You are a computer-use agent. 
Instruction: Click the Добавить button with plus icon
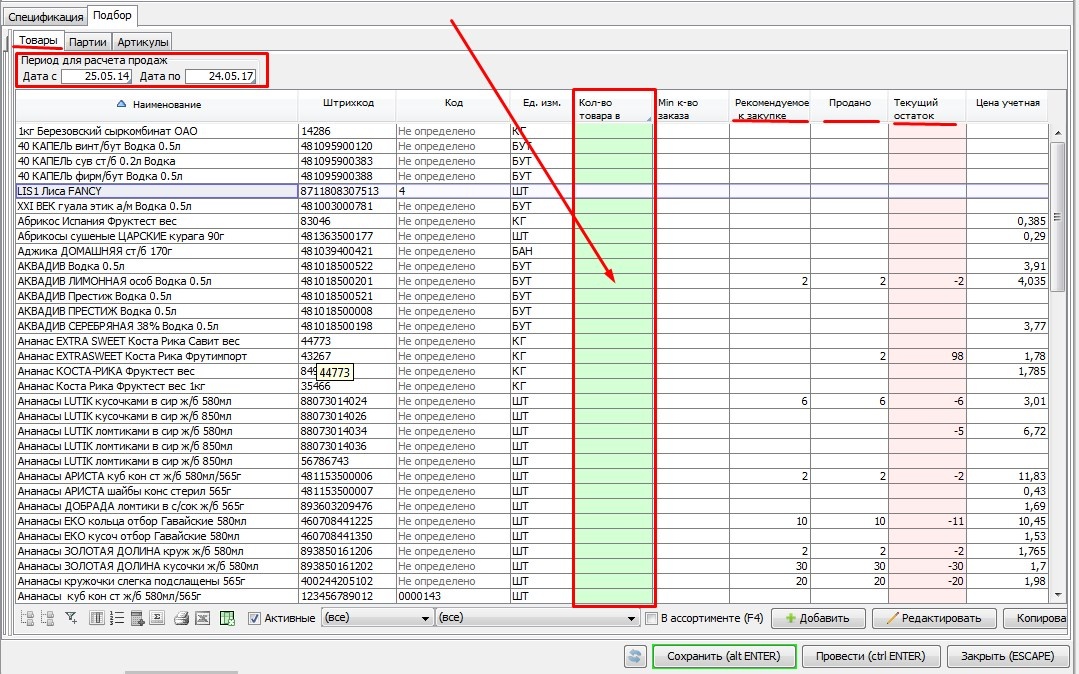coord(817,618)
